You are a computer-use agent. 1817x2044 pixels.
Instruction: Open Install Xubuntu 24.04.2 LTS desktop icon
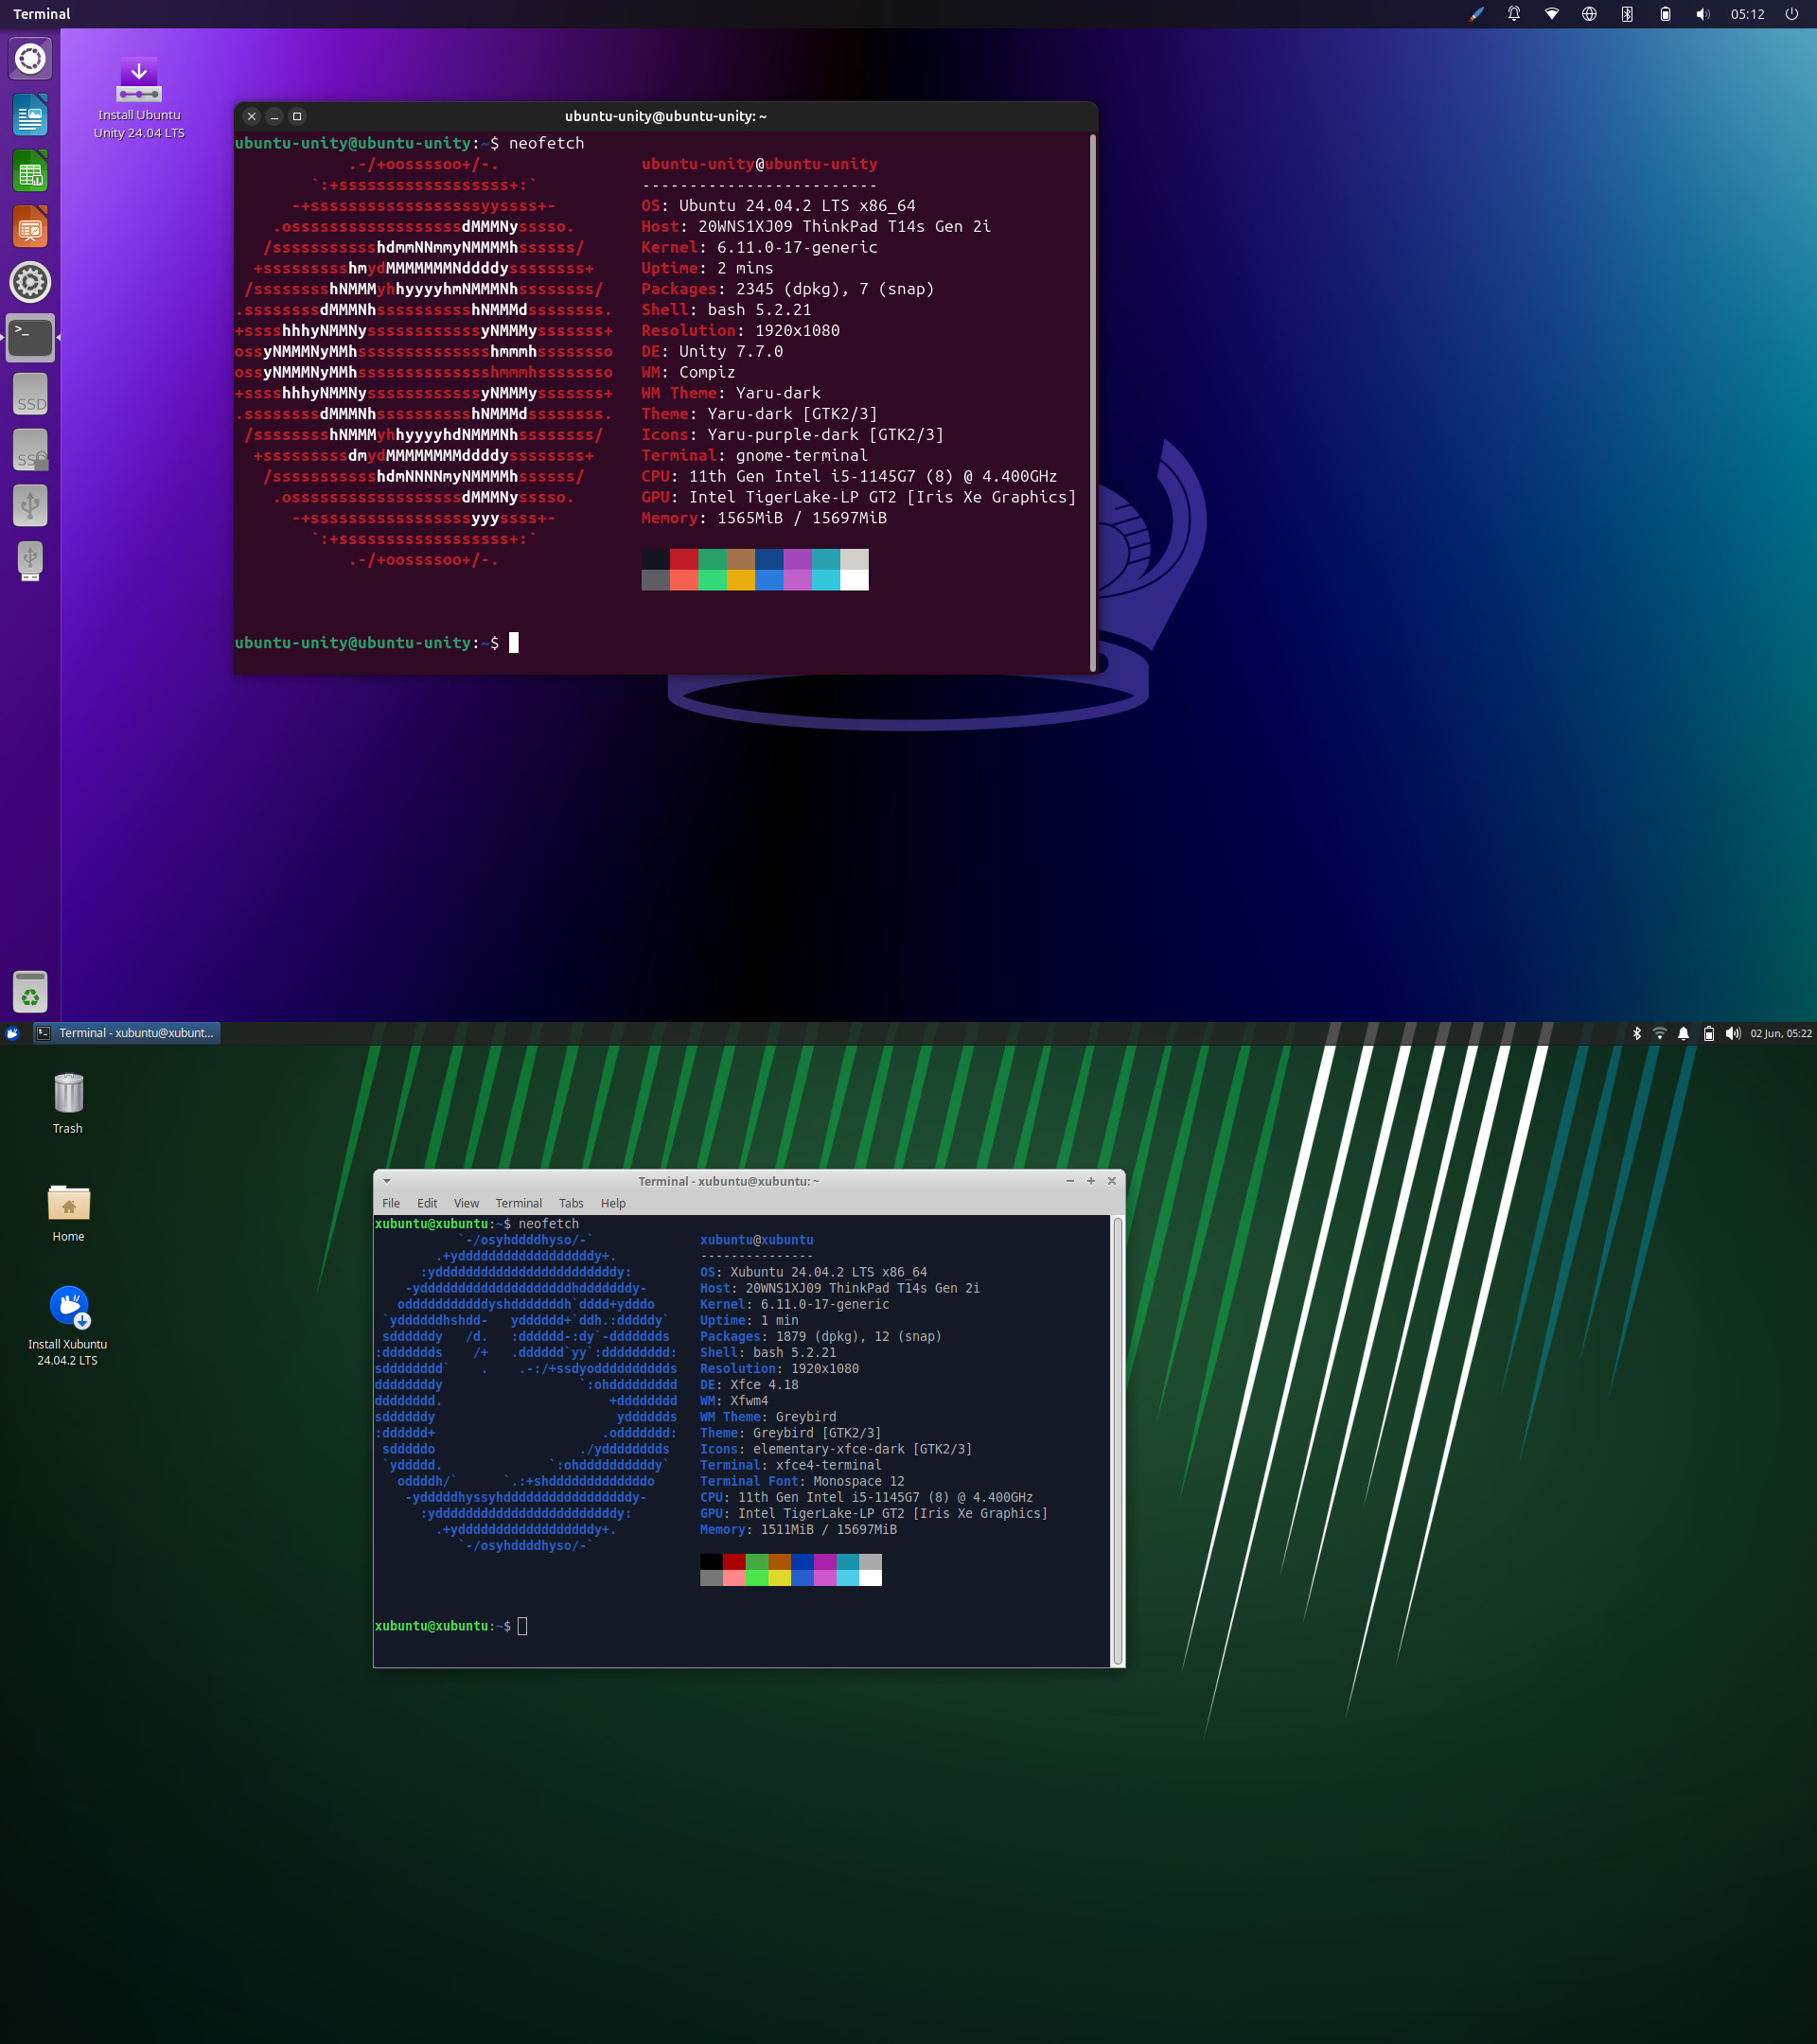68,1326
